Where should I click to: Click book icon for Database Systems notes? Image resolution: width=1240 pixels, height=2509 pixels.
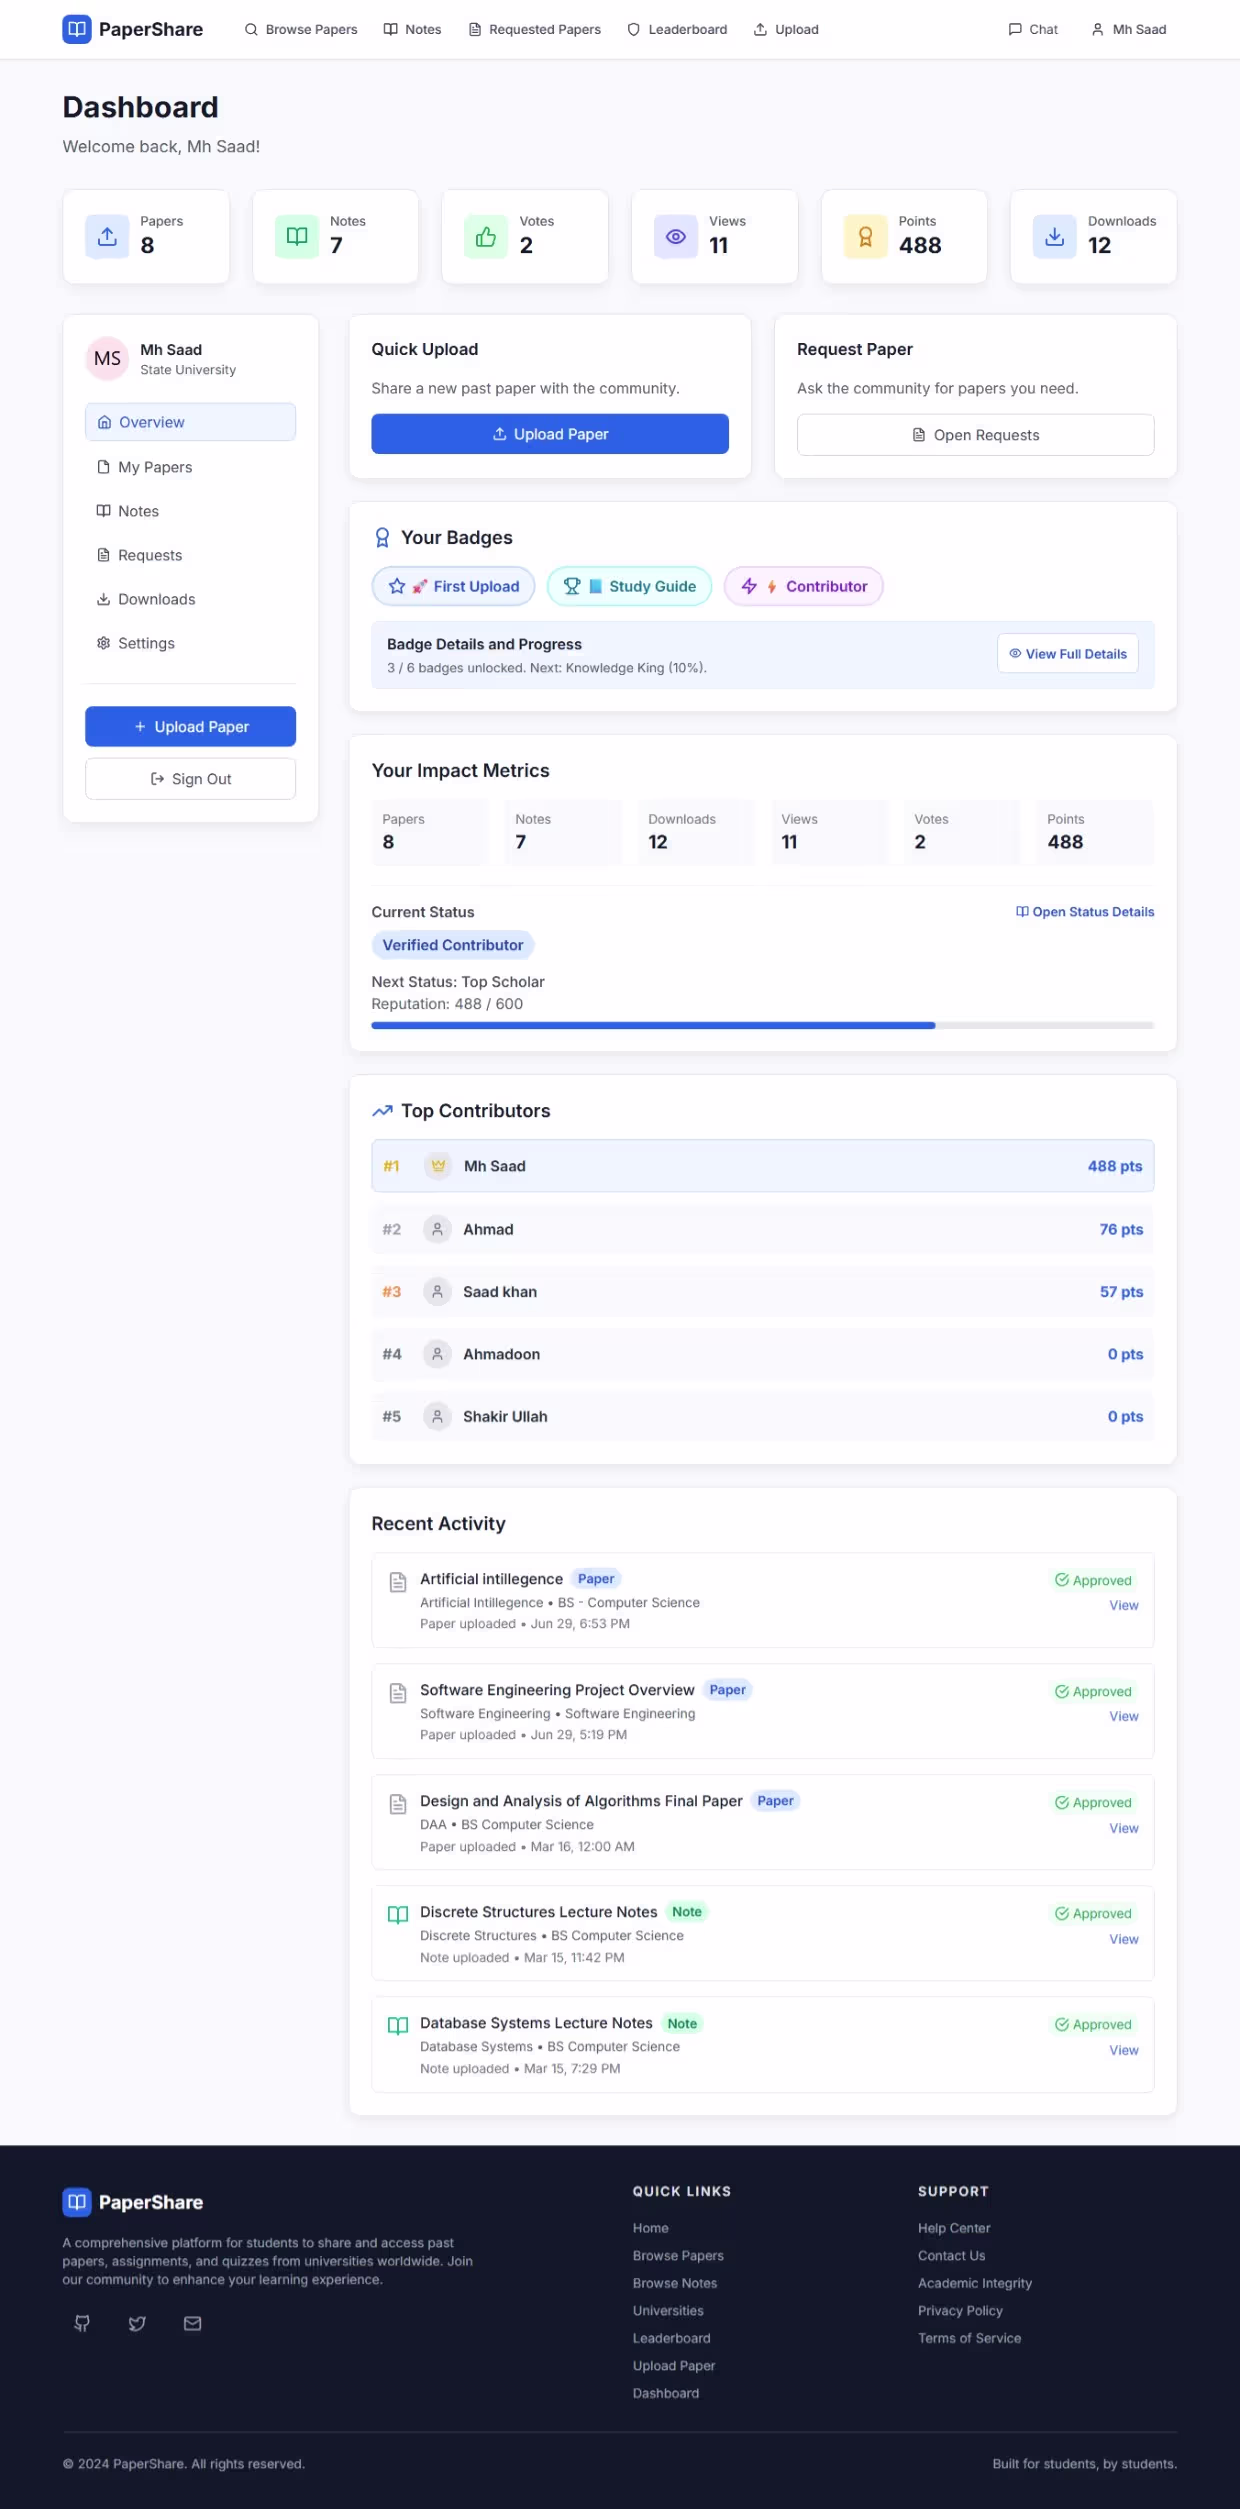(398, 2026)
